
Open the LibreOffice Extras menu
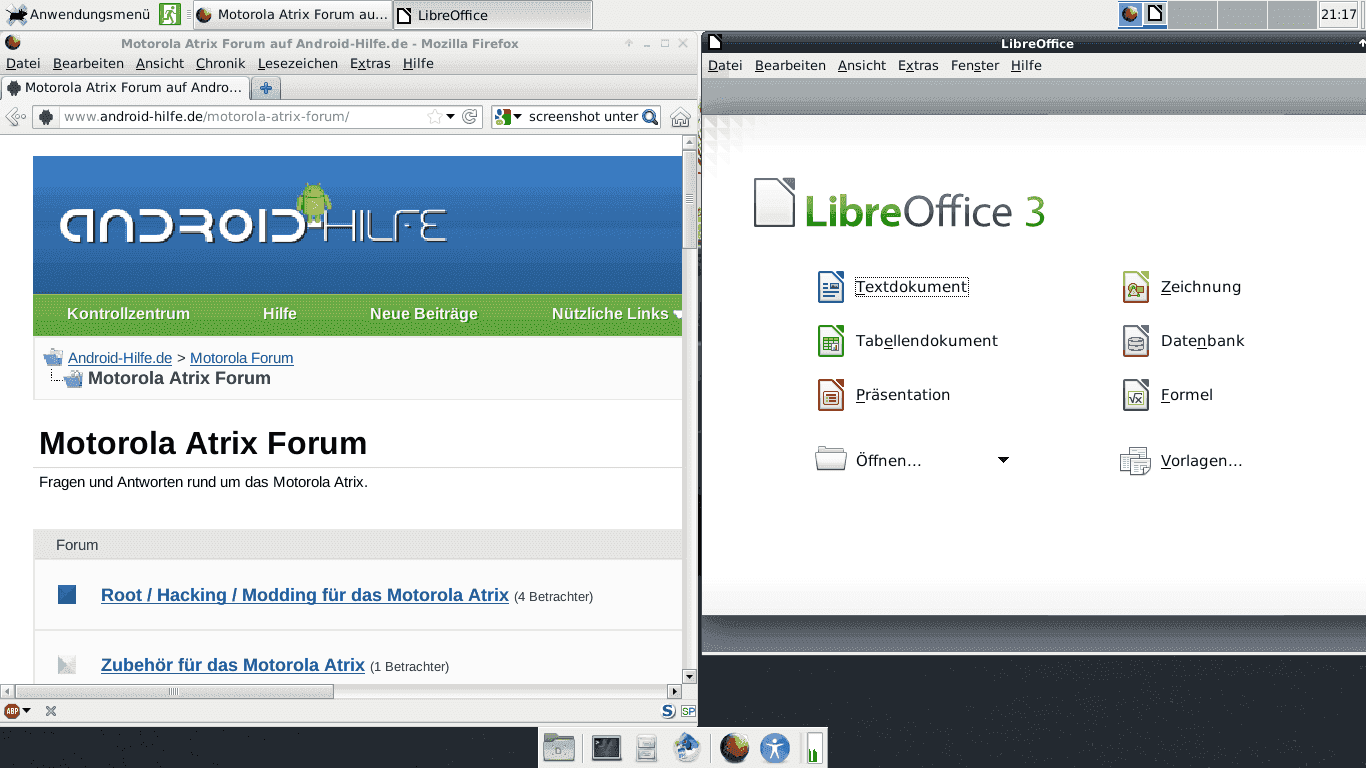click(x=918, y=65)
